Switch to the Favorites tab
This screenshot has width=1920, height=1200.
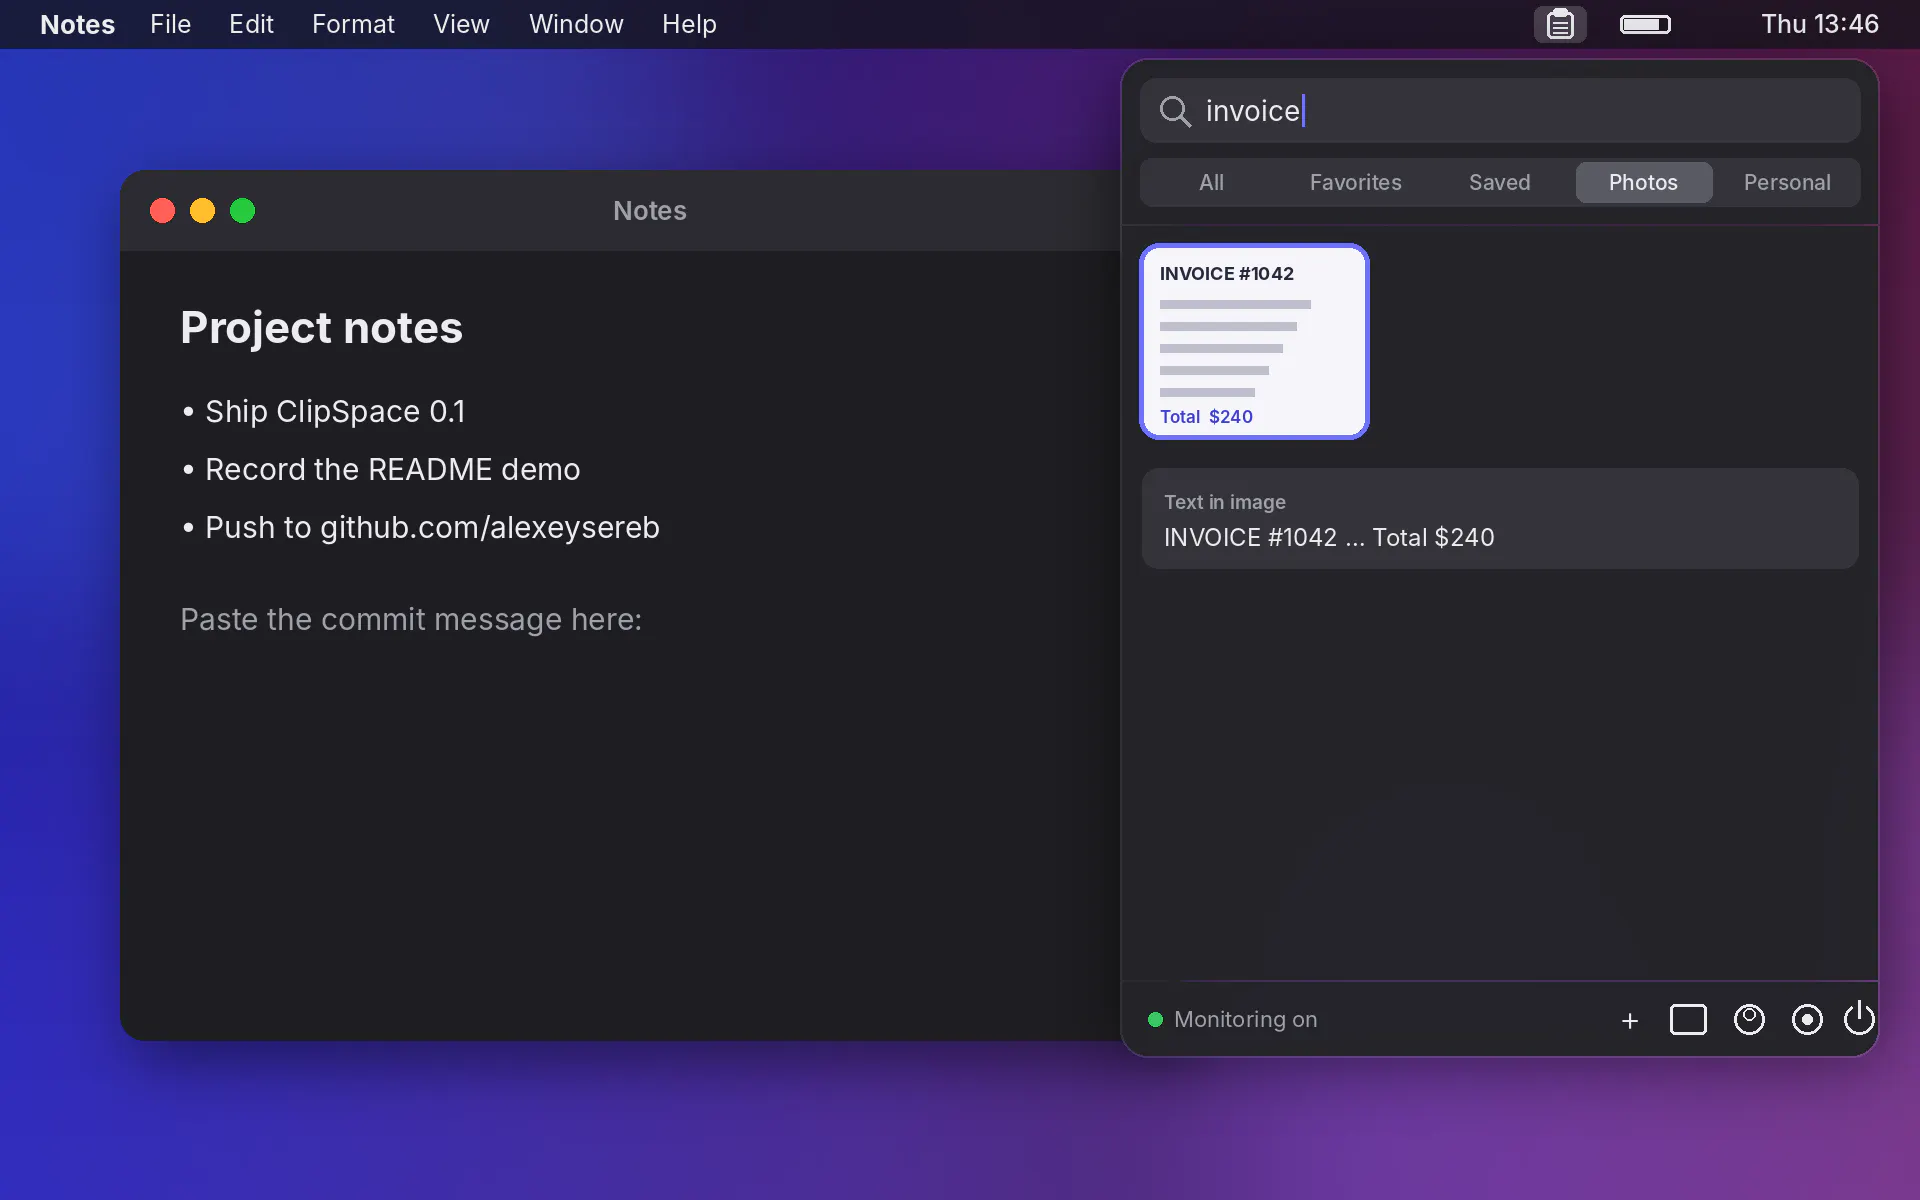tap(1355, 182)
